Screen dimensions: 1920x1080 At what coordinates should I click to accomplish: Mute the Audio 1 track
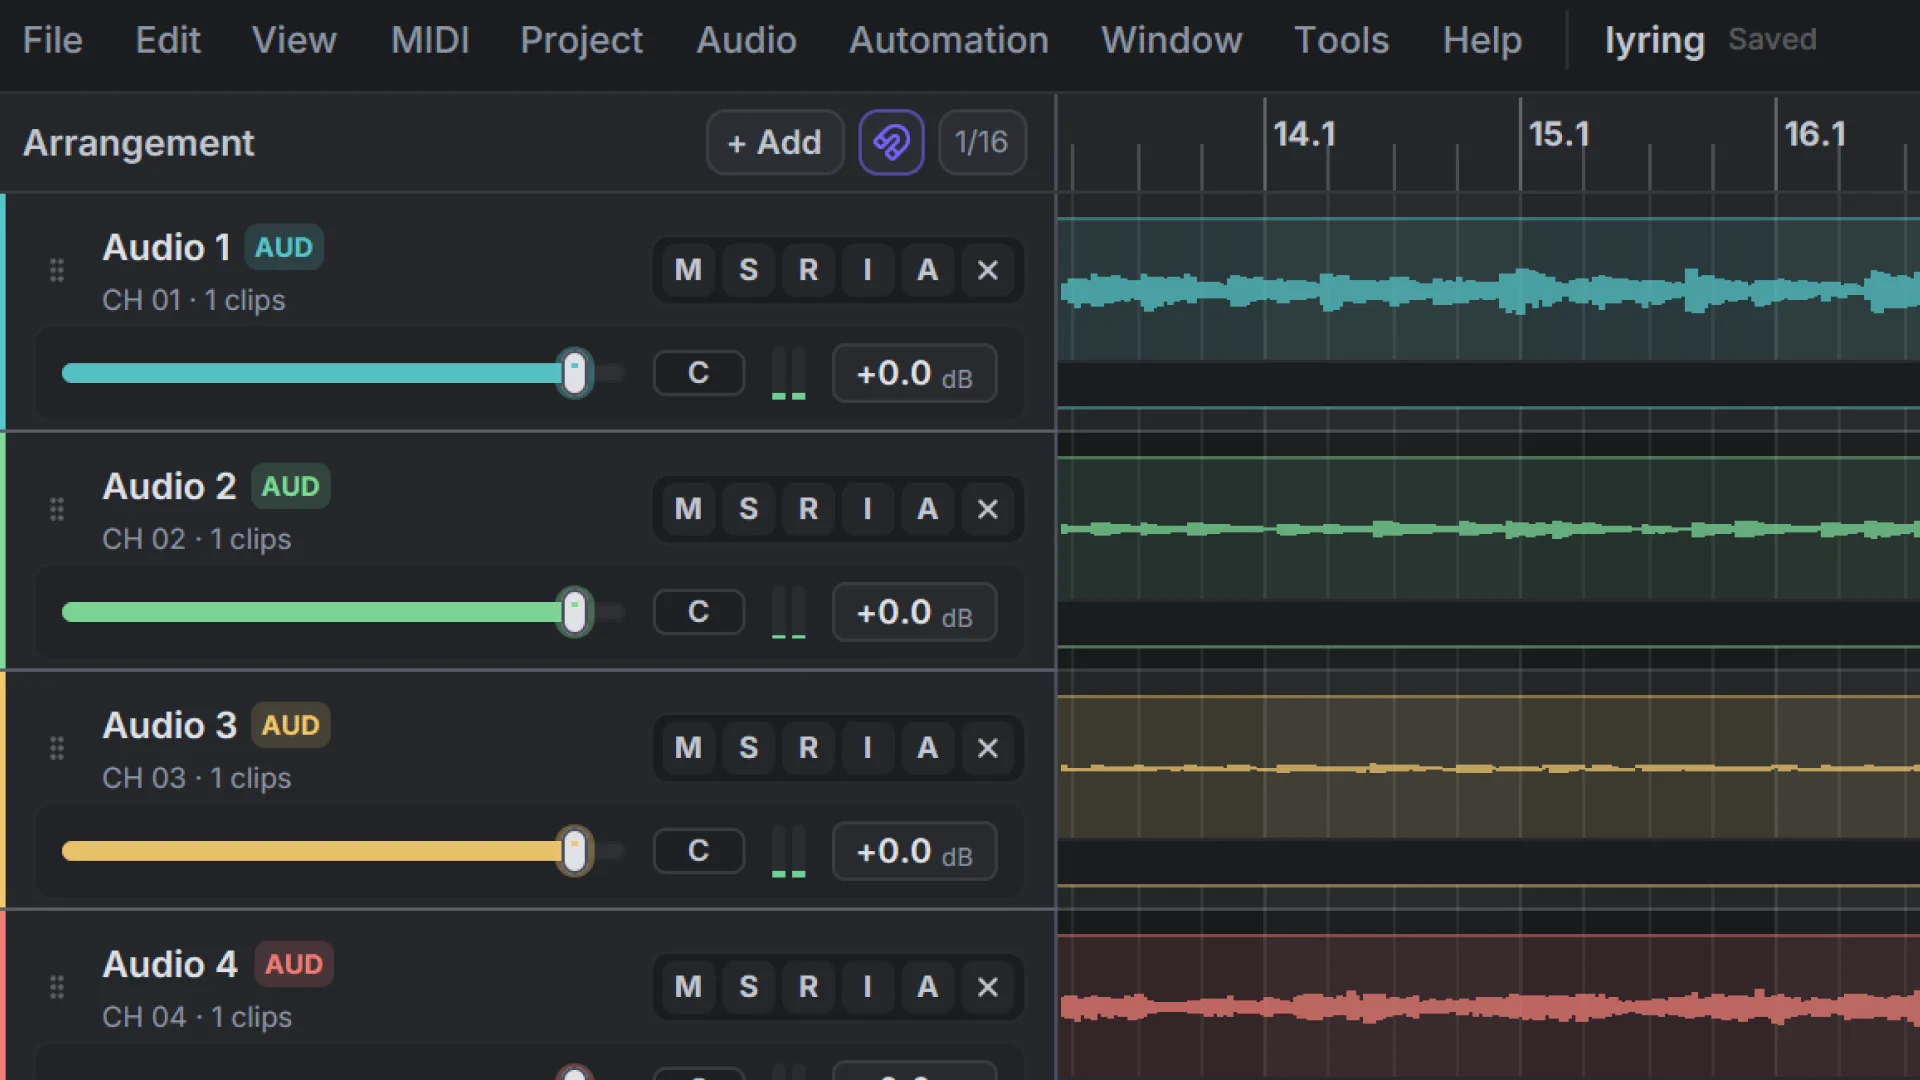(688, 270)
